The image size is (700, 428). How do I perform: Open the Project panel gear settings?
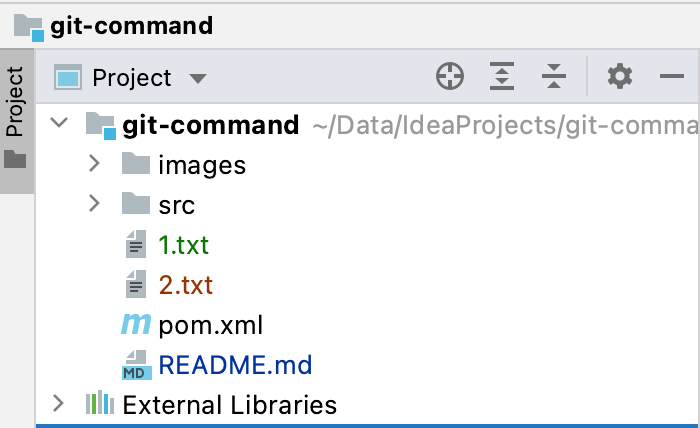click(620, 76)
